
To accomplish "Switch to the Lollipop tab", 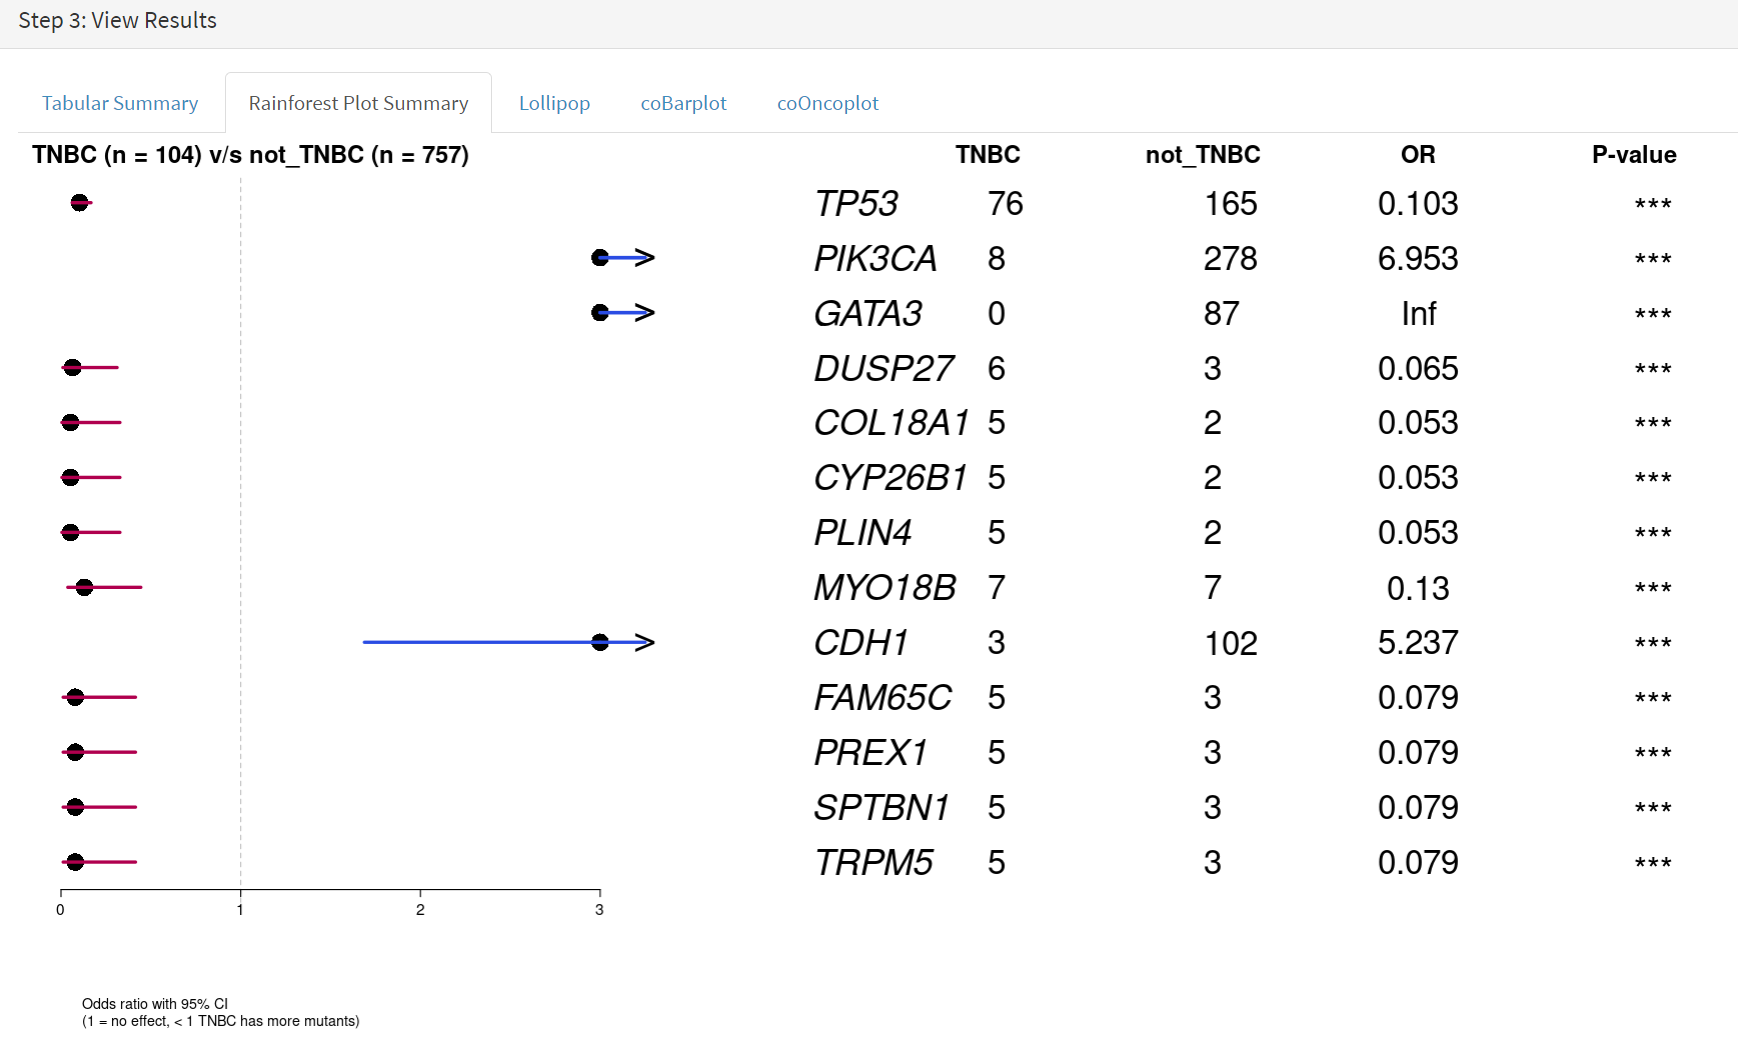I will tap(554, 103).
